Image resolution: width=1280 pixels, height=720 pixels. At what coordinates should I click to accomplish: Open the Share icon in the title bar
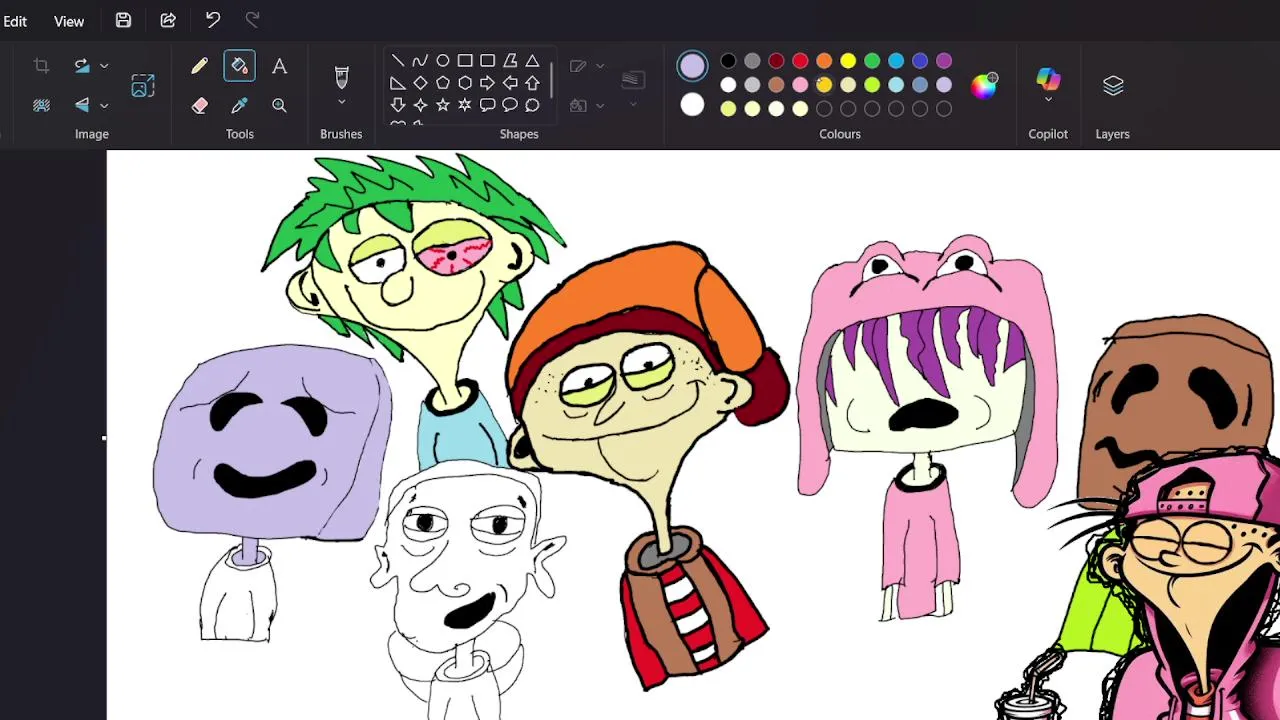tap(168, 20)
